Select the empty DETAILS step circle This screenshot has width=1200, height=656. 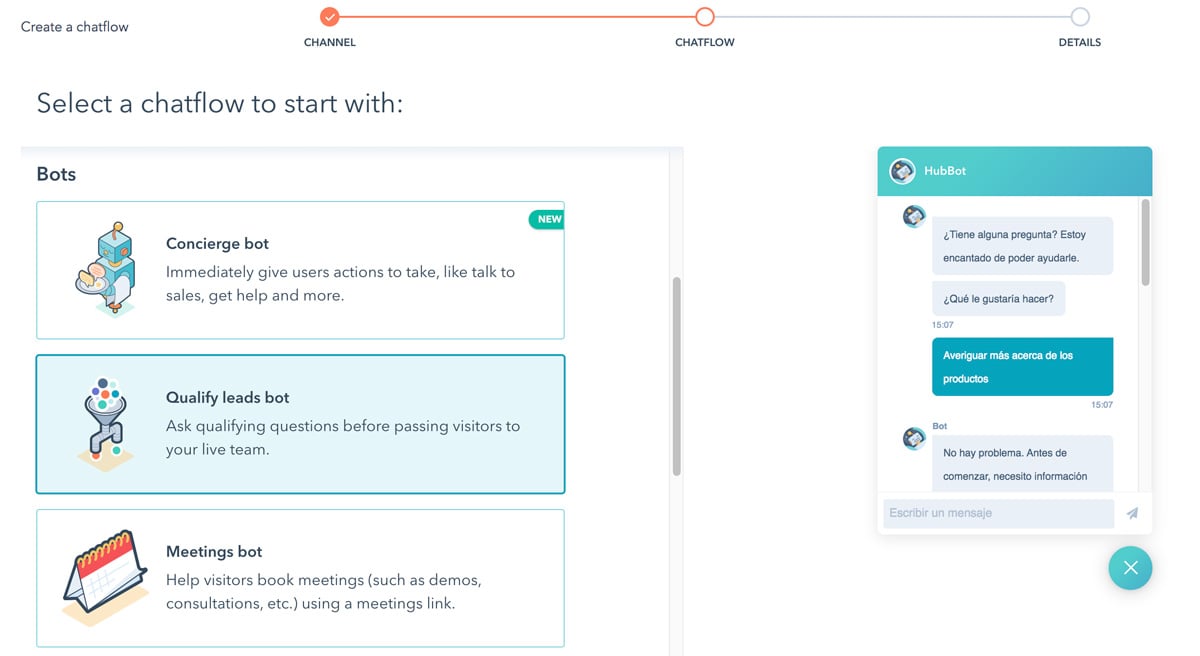click(1079, 16)
